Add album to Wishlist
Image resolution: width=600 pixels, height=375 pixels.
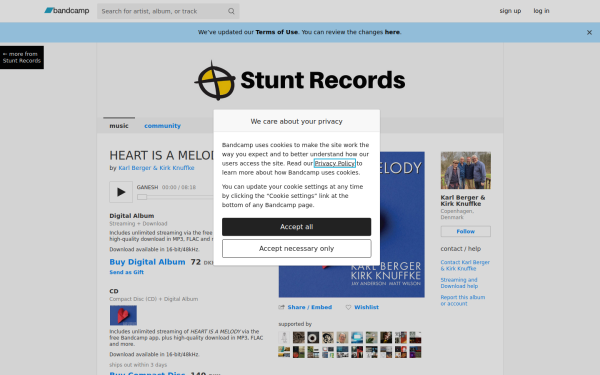366,307
